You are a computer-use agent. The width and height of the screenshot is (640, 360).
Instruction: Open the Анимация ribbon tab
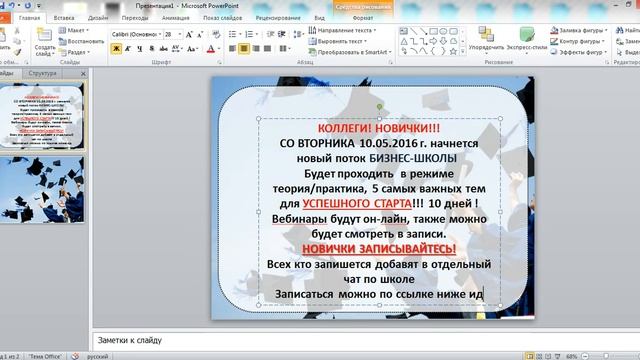(x=176, y=18)
